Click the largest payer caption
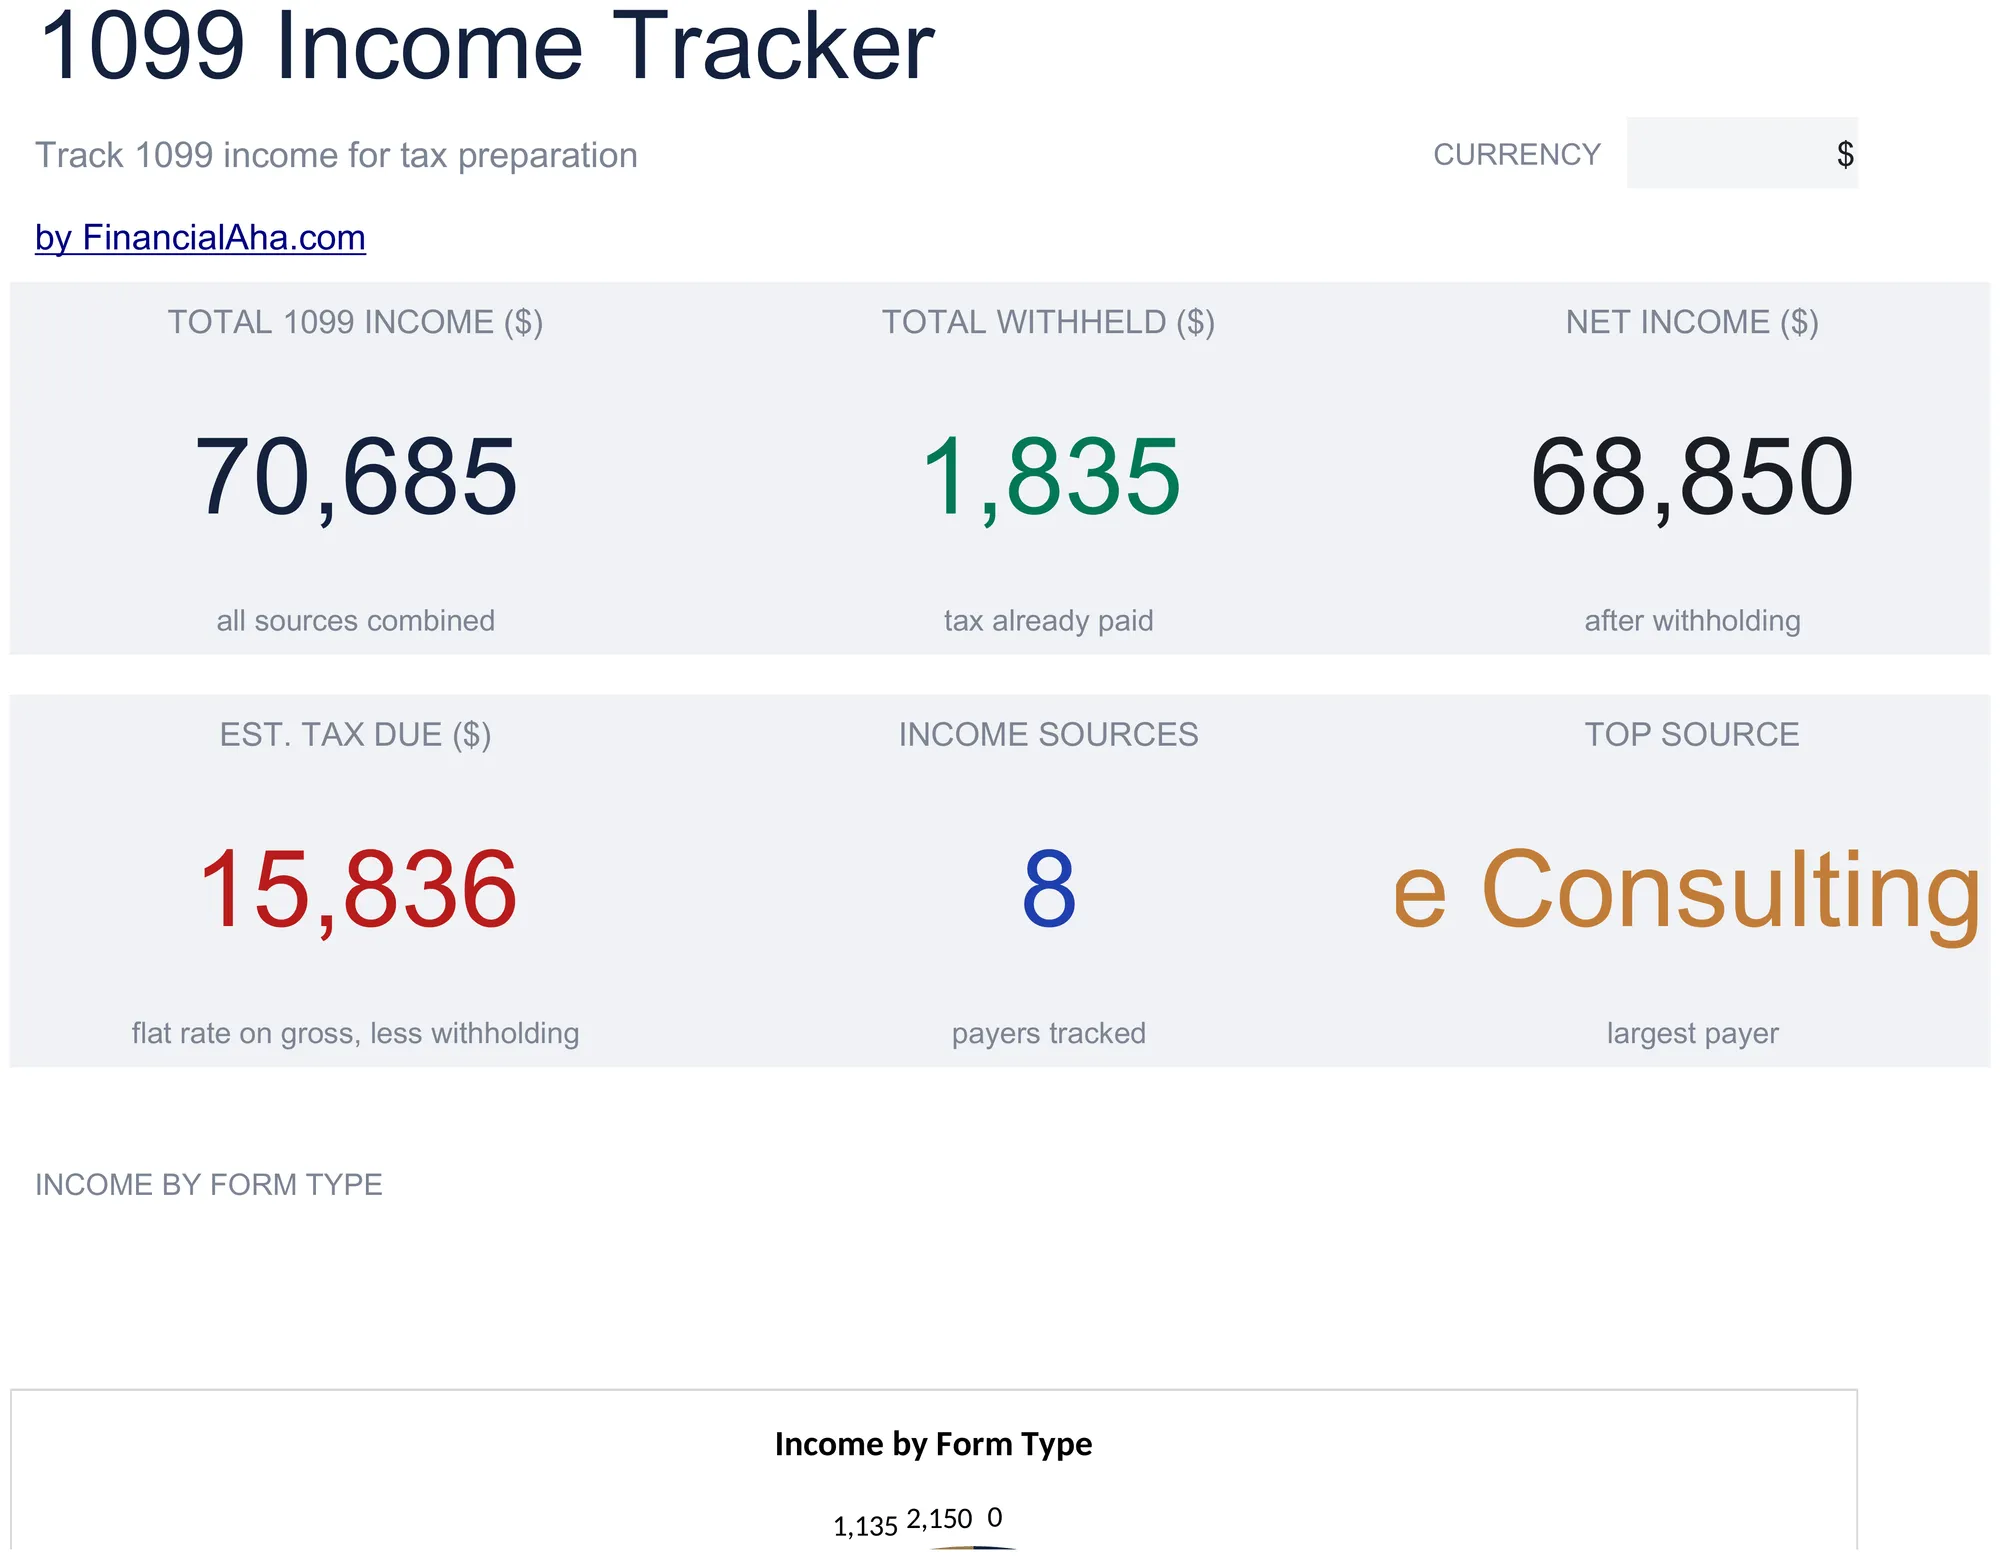Screen dimensions: 2000x1559 (1692, 1033)
